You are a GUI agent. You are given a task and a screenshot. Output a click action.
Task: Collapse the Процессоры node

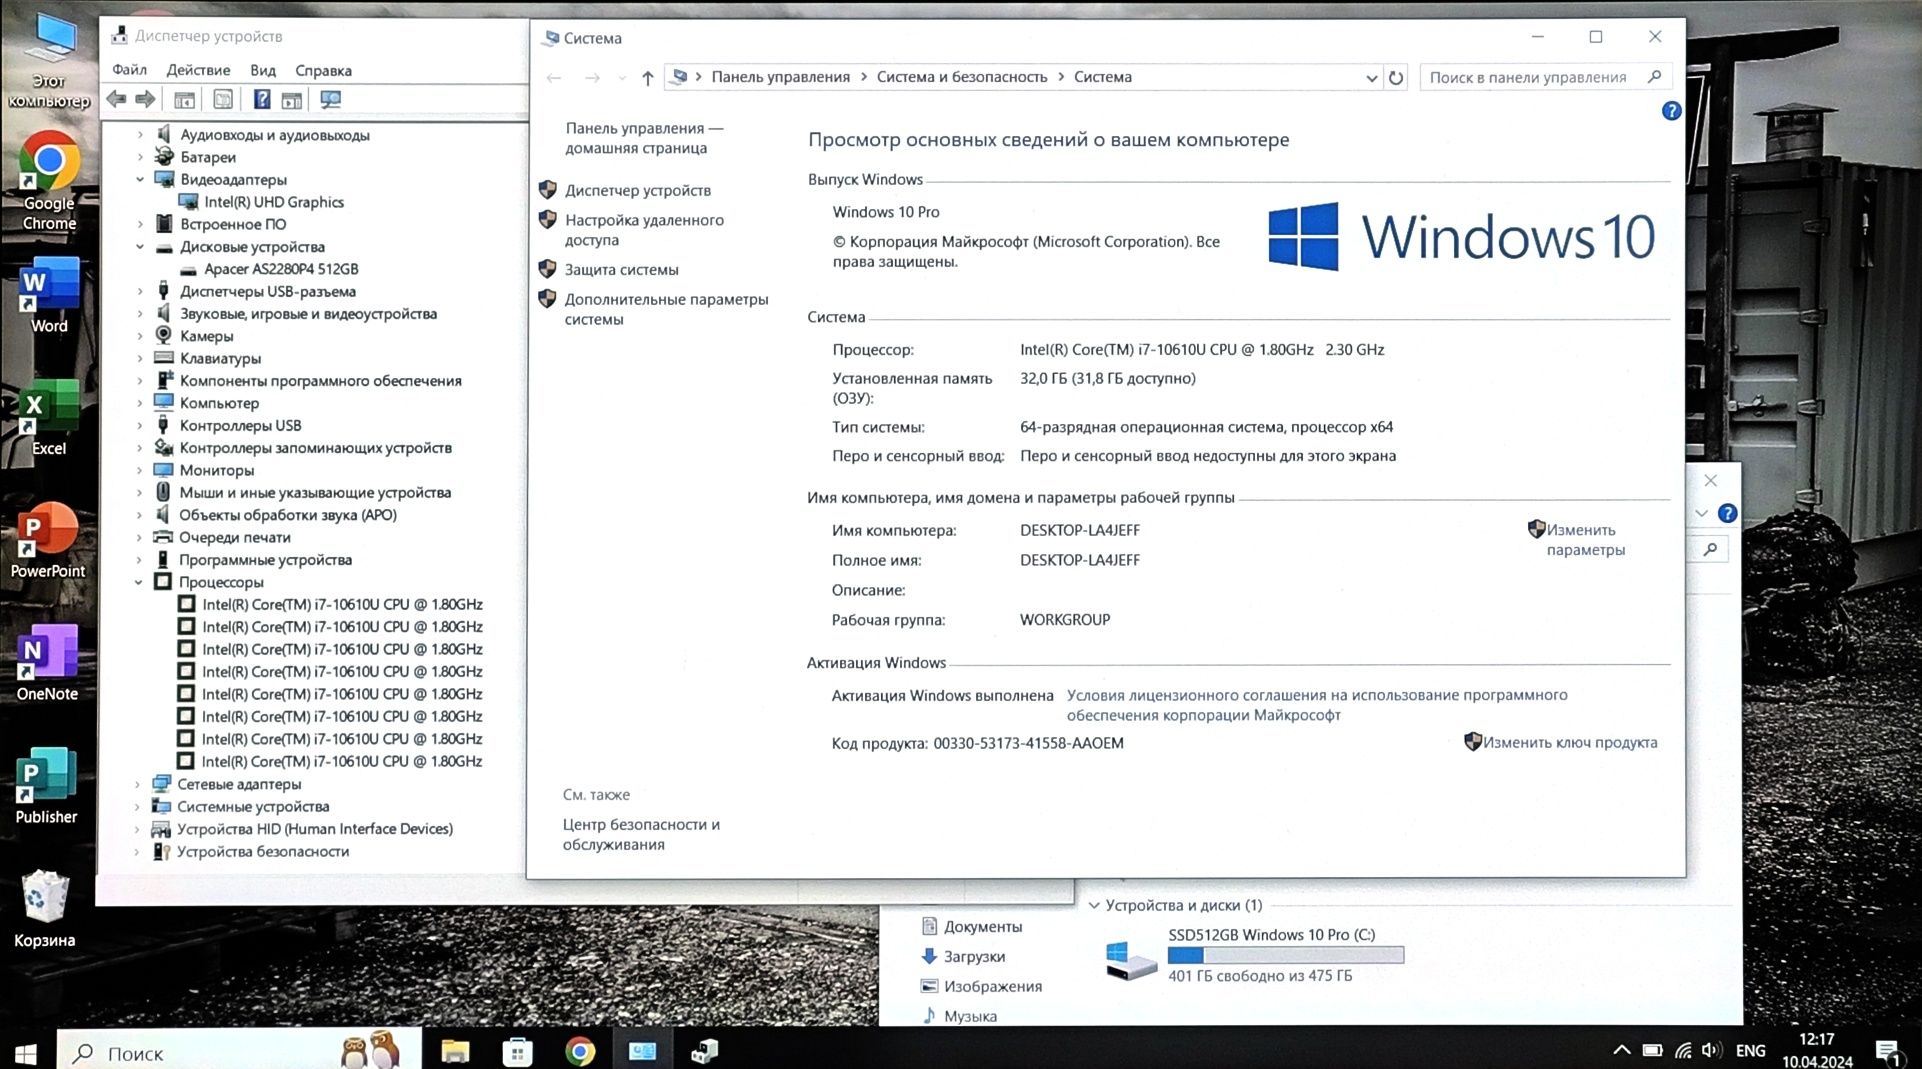(x=139, y=582)
